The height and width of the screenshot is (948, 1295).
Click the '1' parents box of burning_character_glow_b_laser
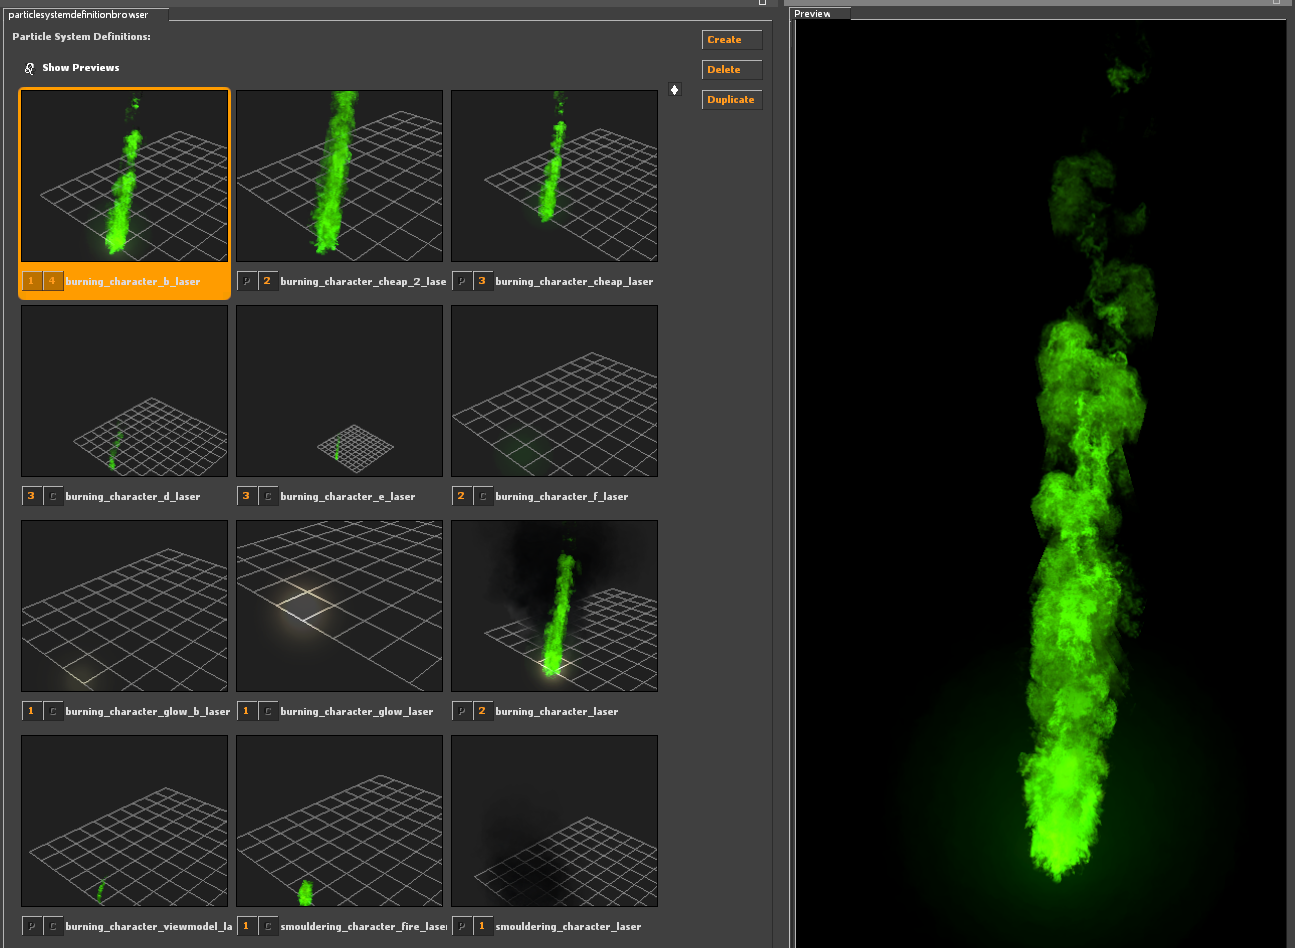point(32,711)
